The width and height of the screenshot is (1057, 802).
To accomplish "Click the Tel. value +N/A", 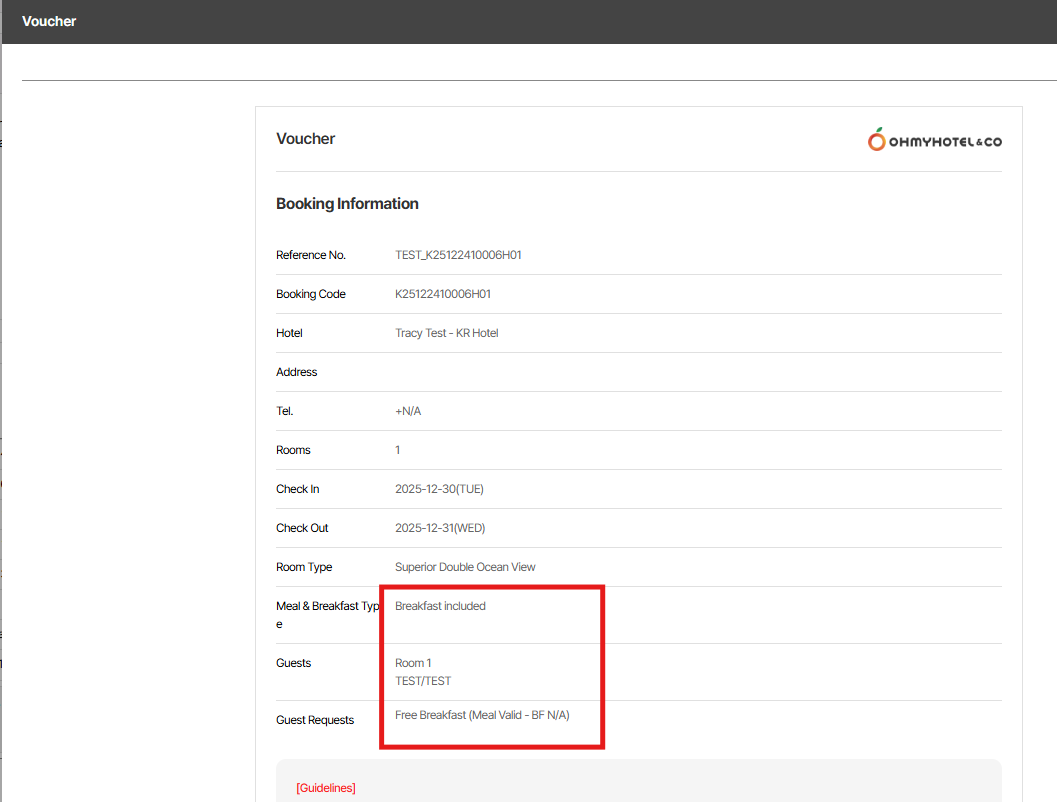I will coord(408,411).
